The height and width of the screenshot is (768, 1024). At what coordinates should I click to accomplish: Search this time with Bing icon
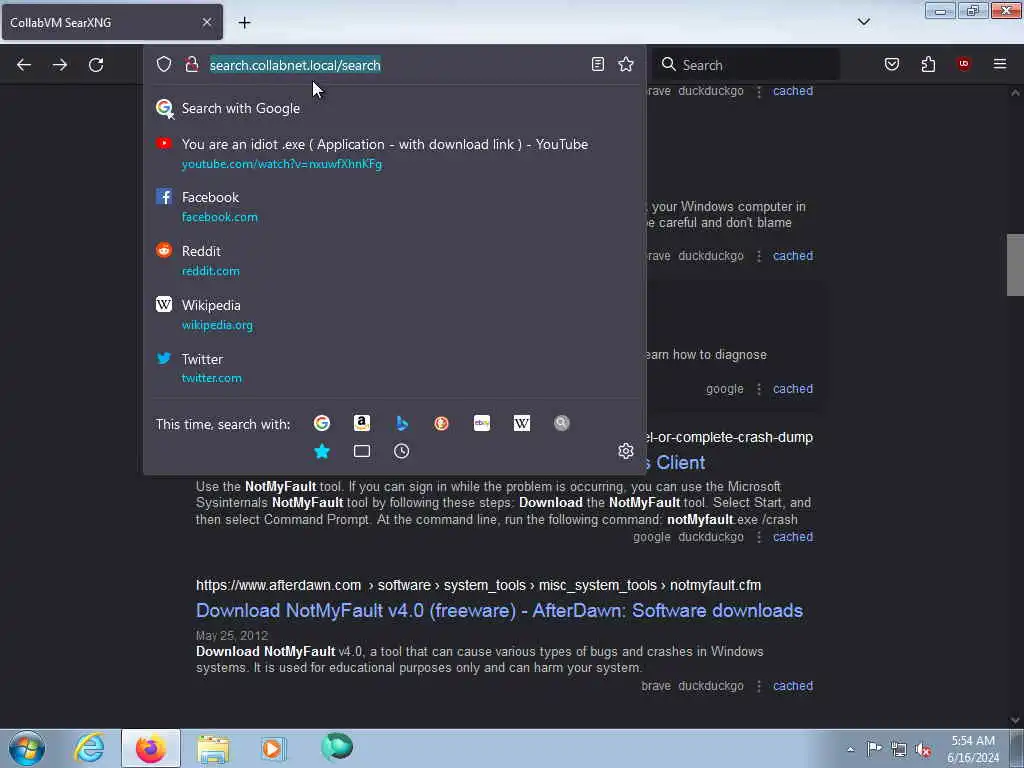pyautogui.click(x=402, y=423)
